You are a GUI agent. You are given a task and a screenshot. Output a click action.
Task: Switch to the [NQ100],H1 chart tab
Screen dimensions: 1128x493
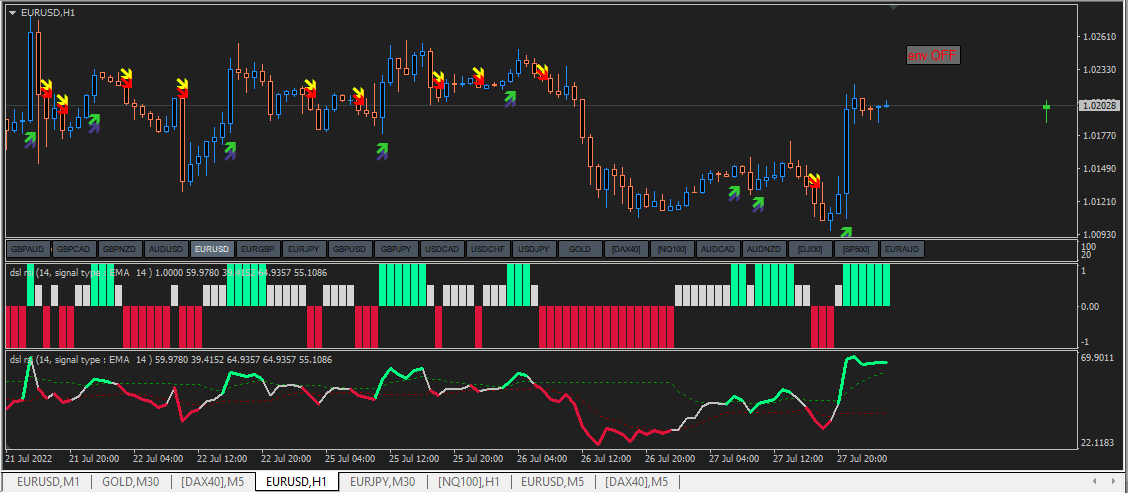pos(470,481)
